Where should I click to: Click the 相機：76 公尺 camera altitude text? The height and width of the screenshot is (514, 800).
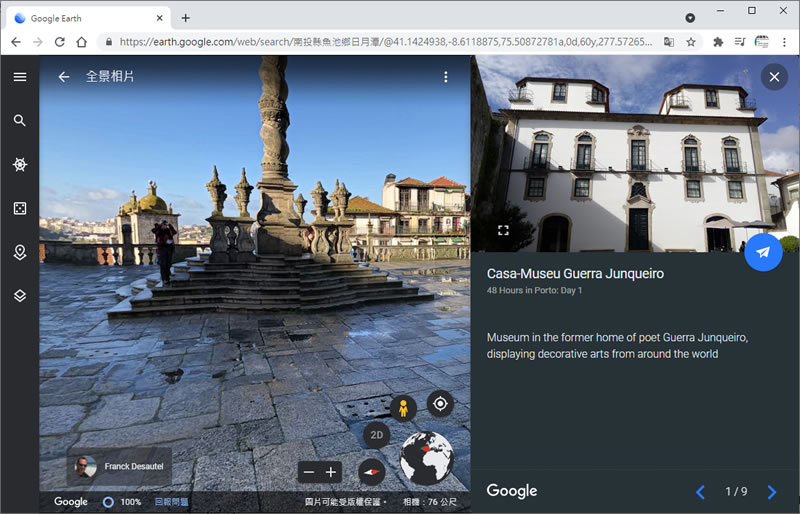(x=430, y=502)
